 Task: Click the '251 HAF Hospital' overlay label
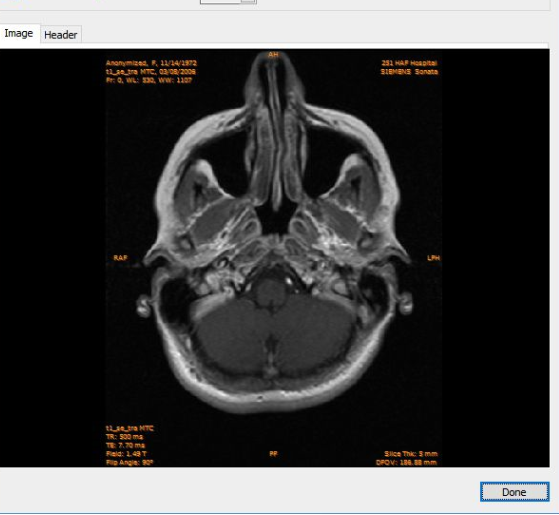409,63
